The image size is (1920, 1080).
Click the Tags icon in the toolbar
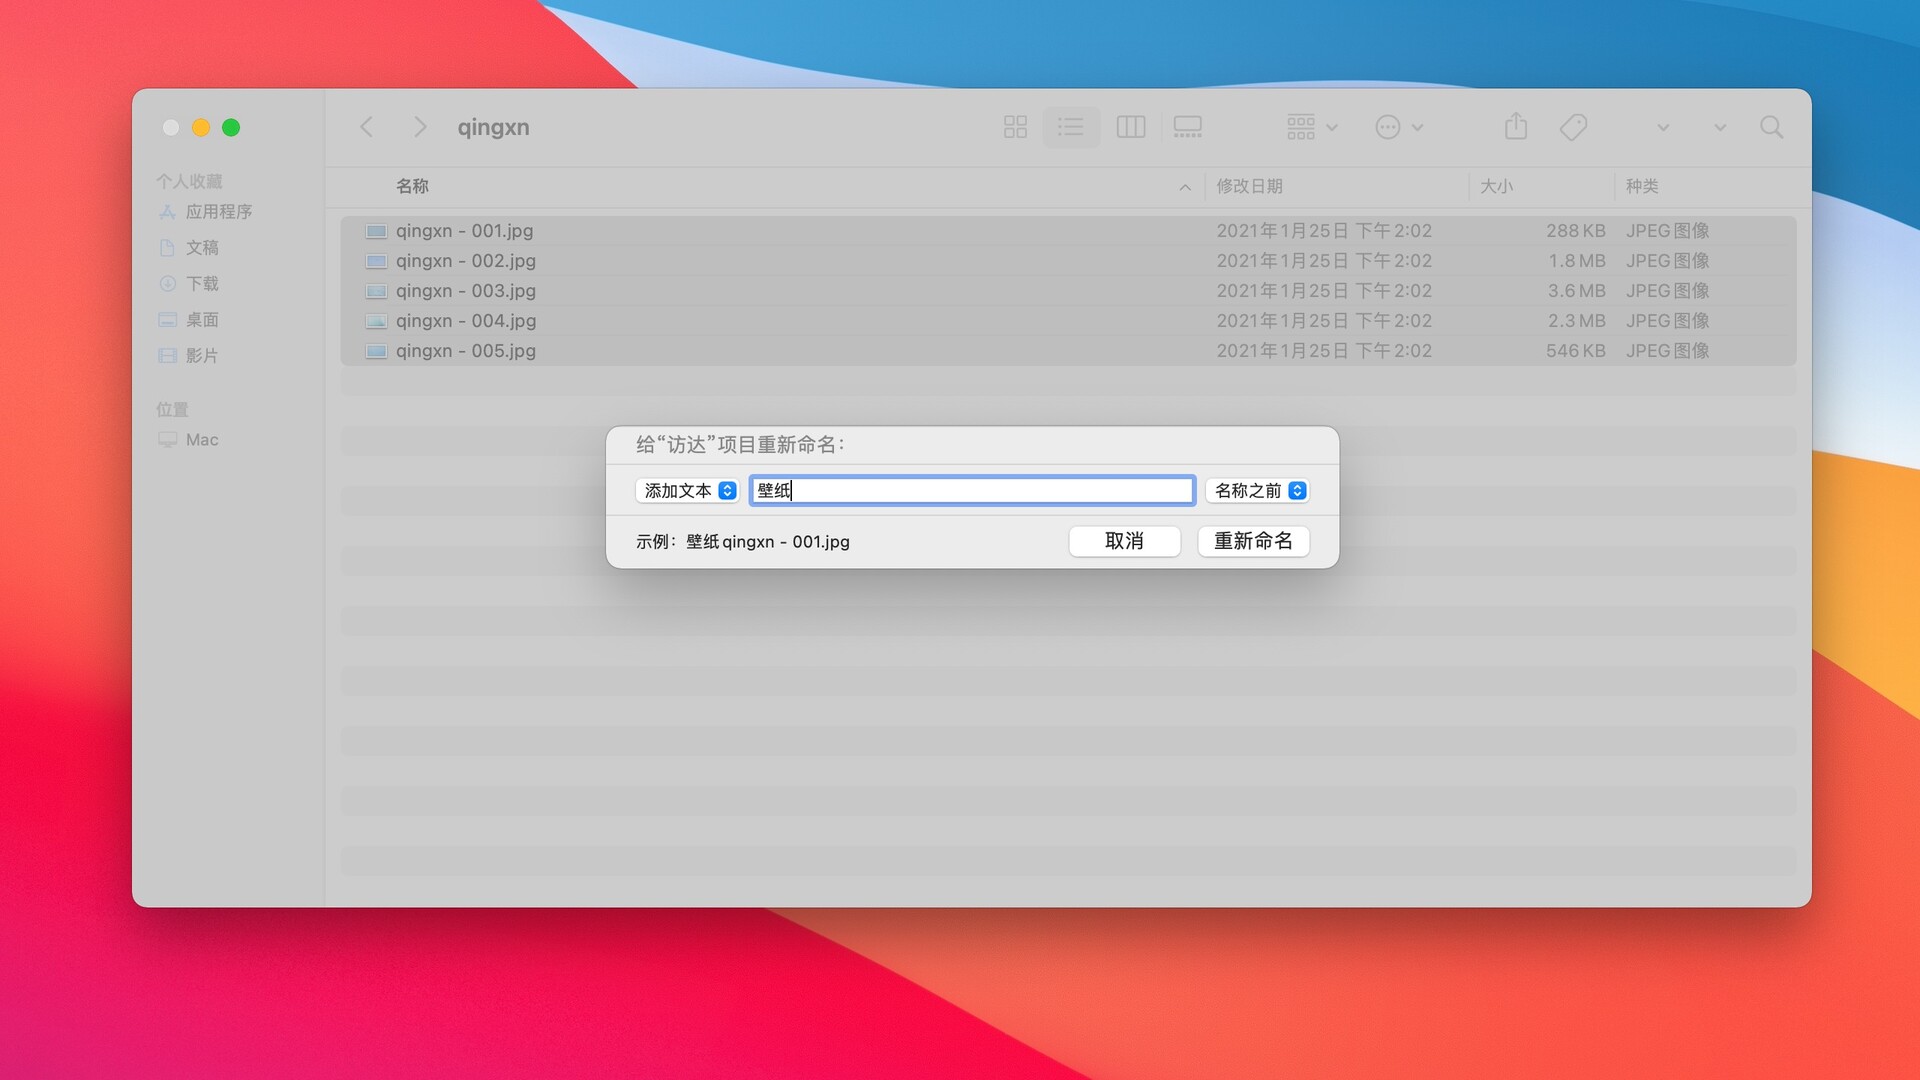click(1573, 127)
